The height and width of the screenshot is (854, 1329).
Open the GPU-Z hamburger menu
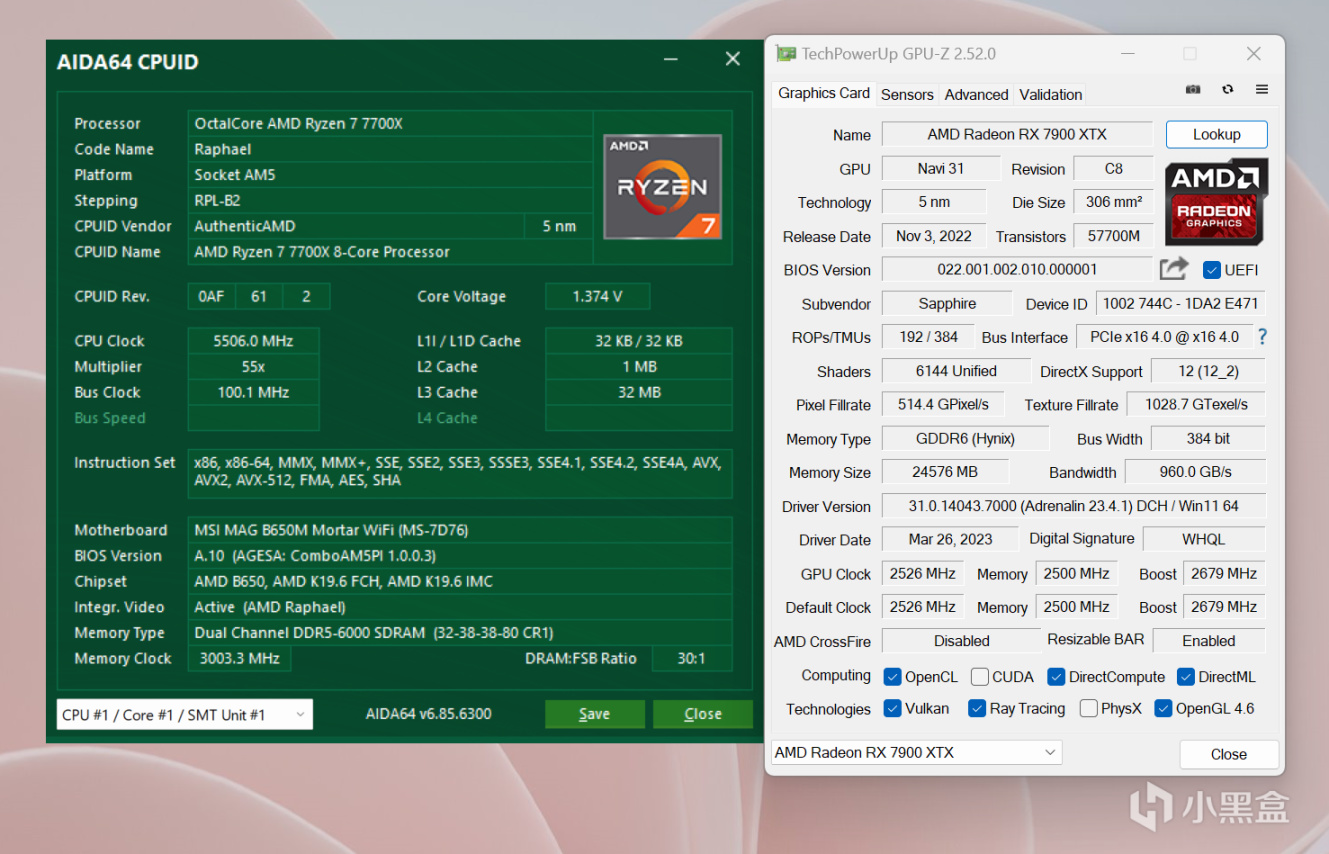click(x=1262, y=90)
